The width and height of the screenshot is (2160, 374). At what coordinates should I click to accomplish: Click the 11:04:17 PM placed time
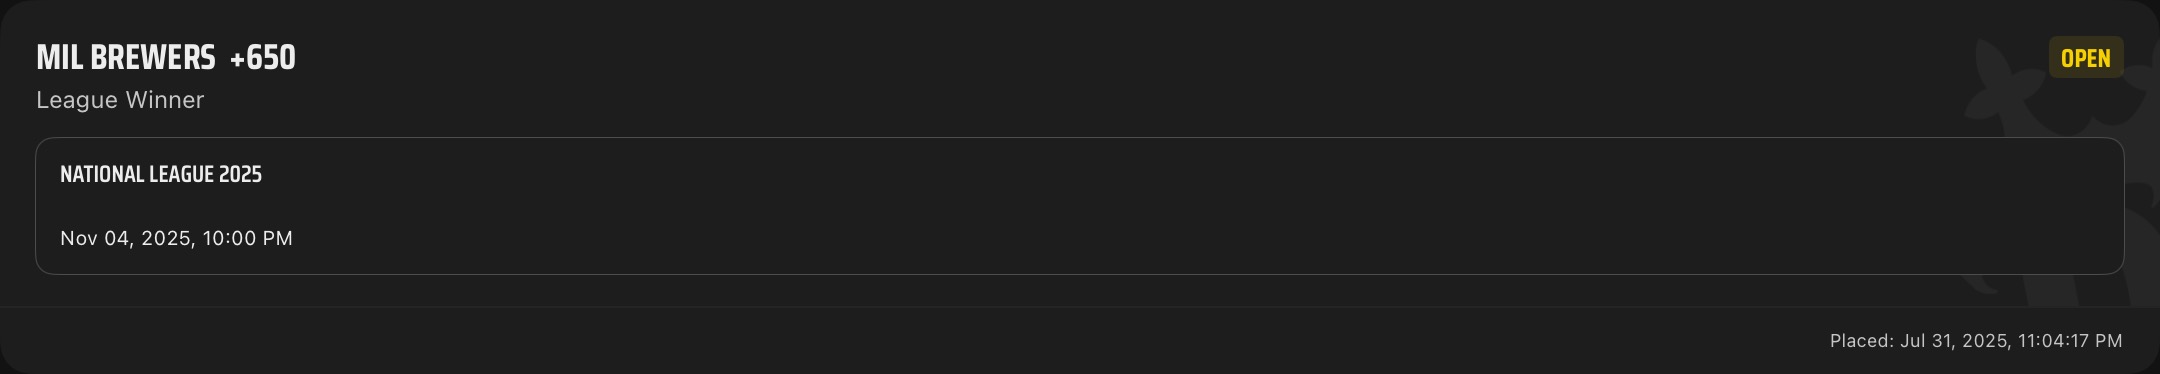point(2070,341)
